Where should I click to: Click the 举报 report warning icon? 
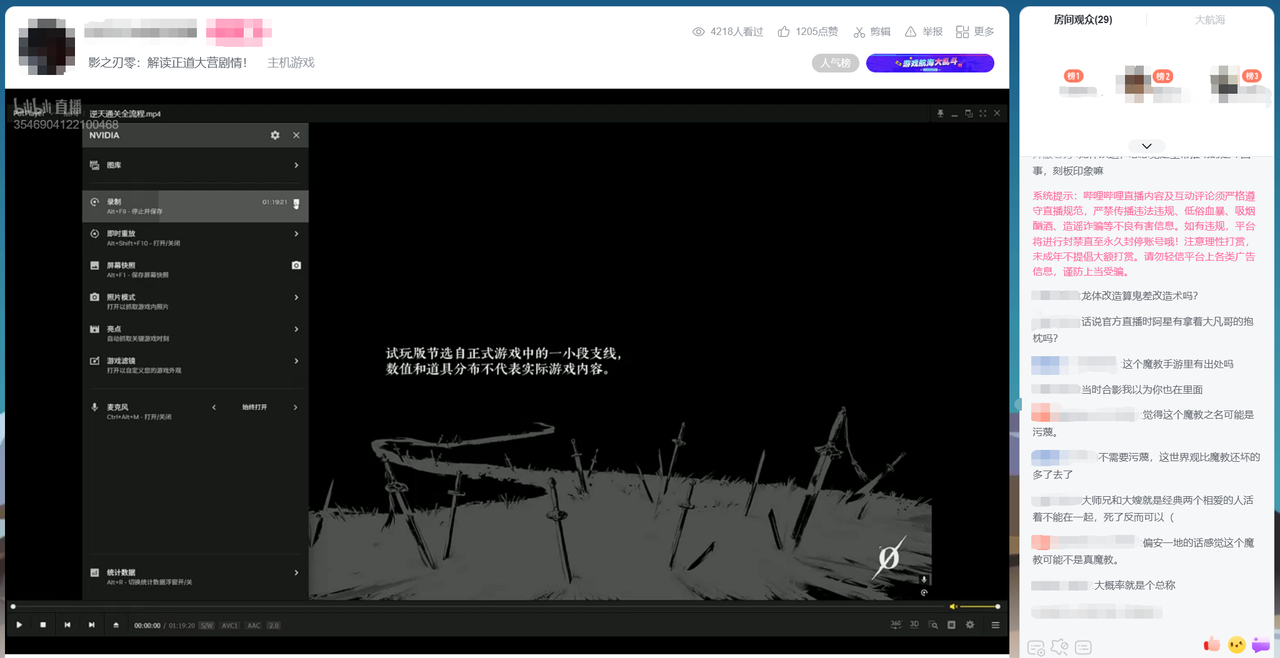pos(910,32)
